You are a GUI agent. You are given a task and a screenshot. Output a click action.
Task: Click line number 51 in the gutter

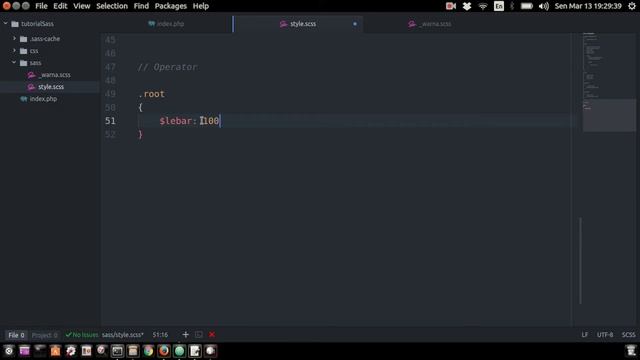(x=110, y=121)
